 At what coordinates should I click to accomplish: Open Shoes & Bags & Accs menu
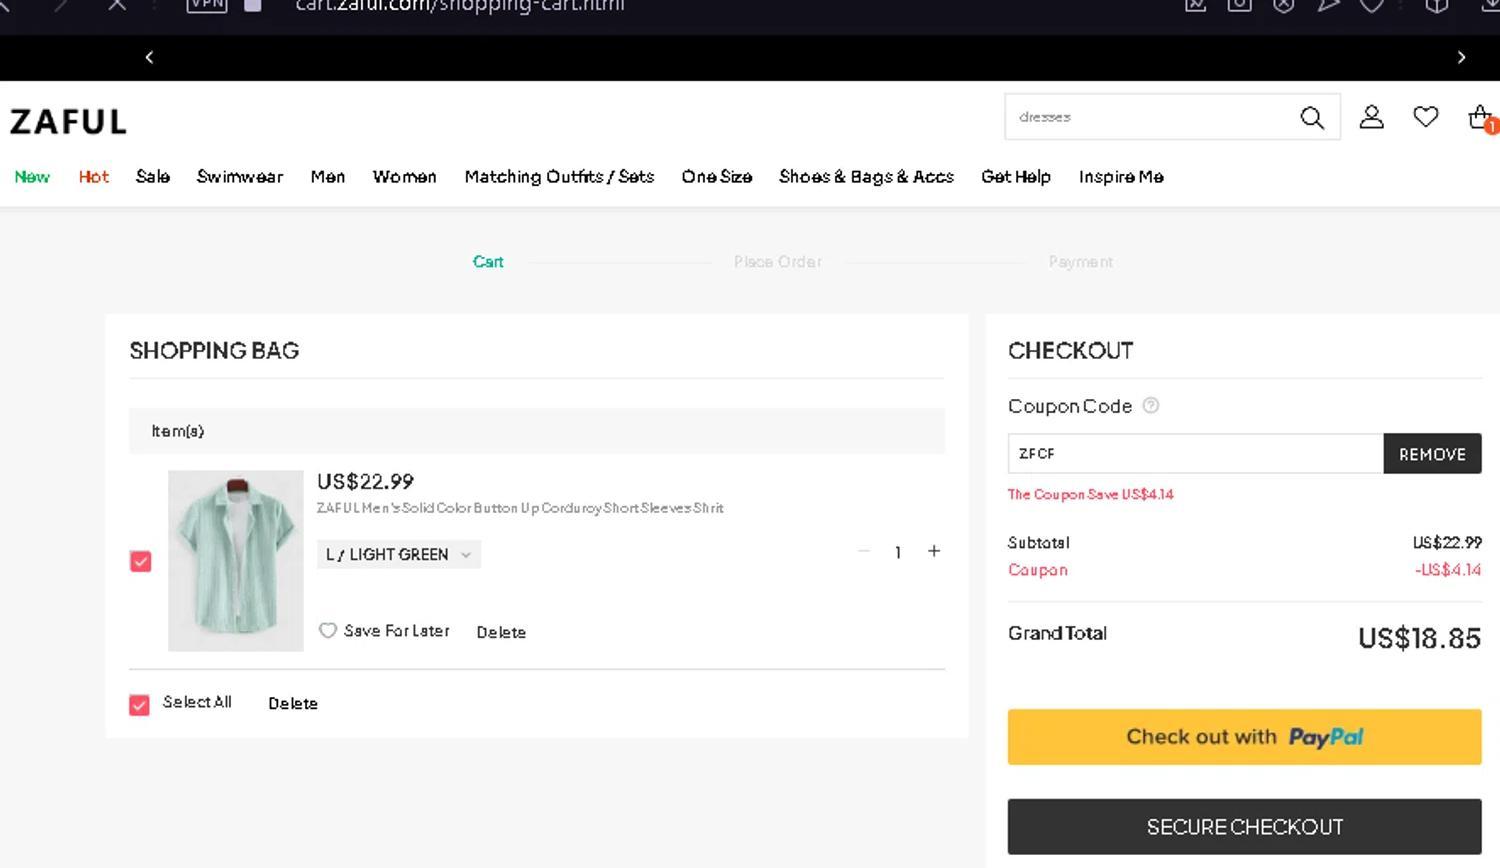(x=867, y=177)
